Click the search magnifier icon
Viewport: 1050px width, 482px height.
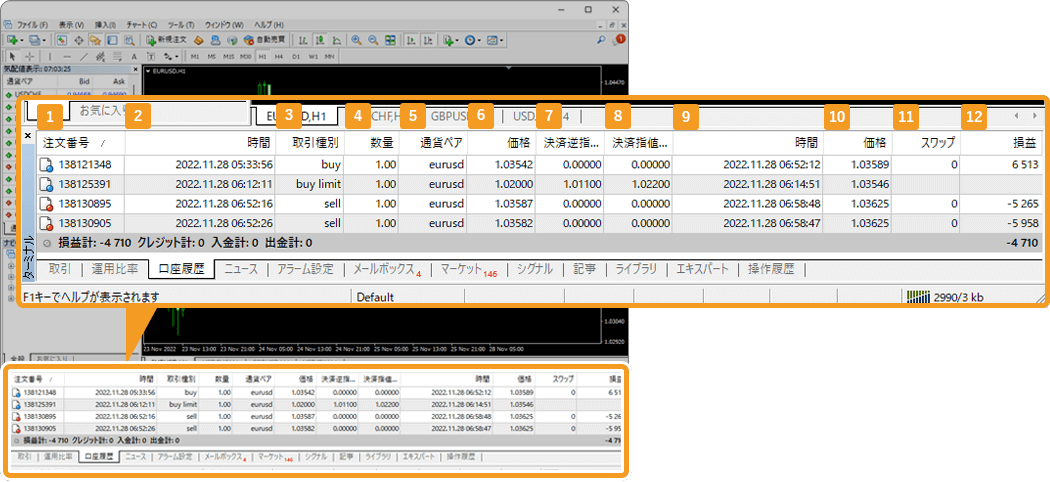coord(601,39)
